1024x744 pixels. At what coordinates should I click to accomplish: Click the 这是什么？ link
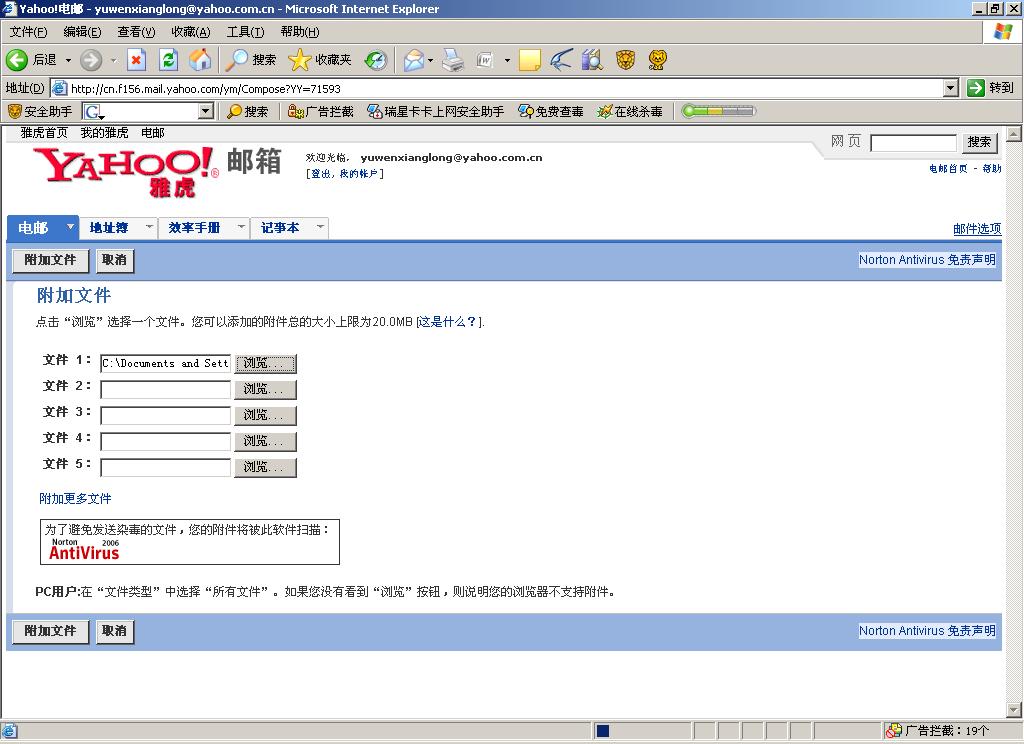tap(447, 321)
